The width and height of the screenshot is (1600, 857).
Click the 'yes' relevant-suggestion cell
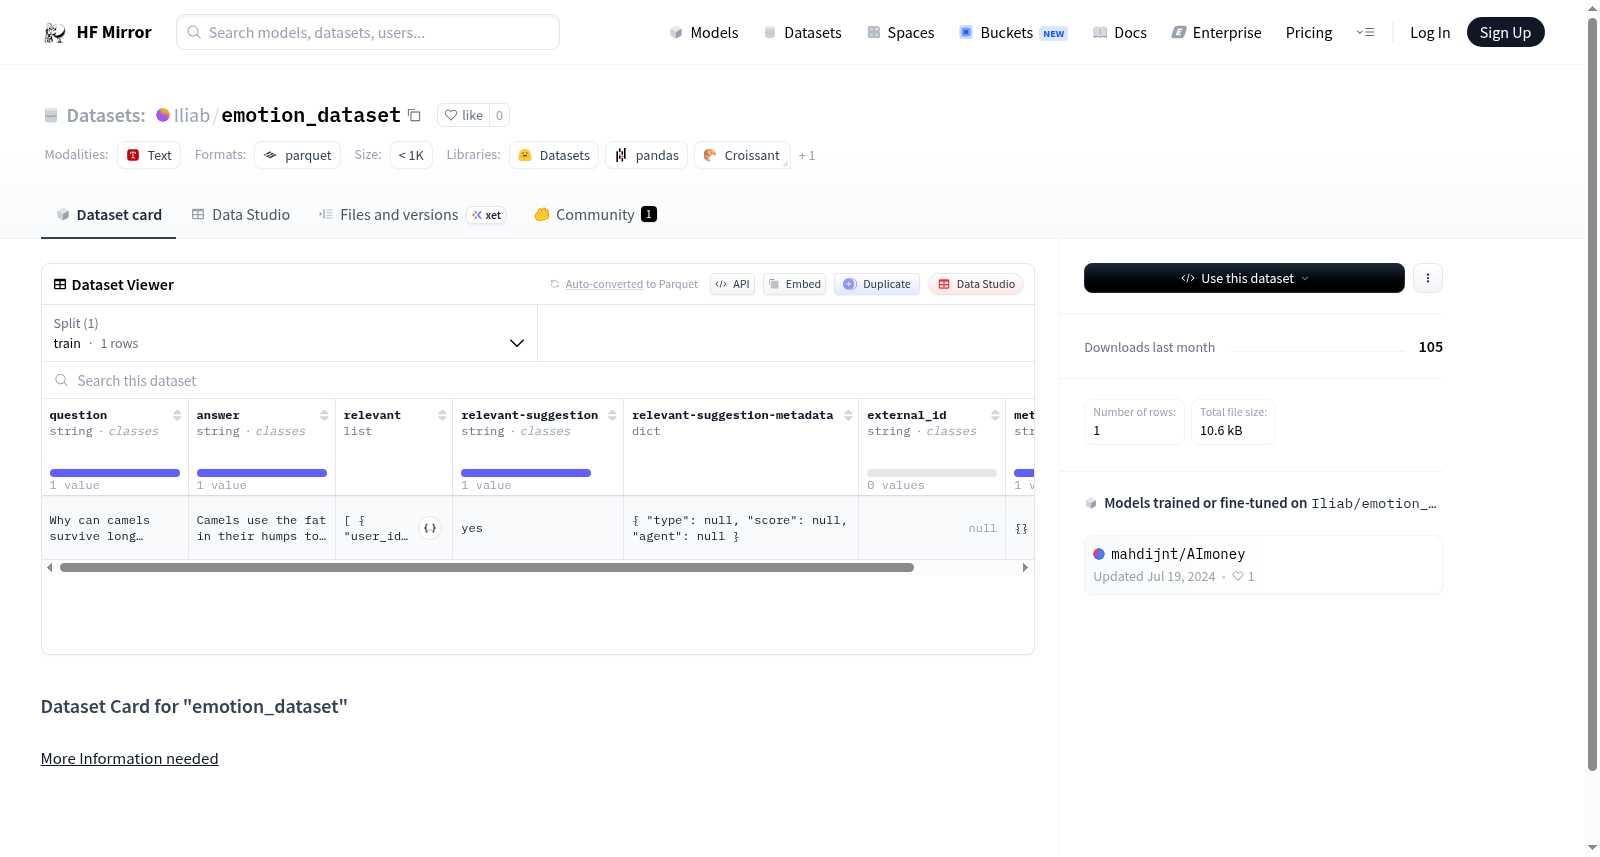pyautogui.click(x=538, y=528)
